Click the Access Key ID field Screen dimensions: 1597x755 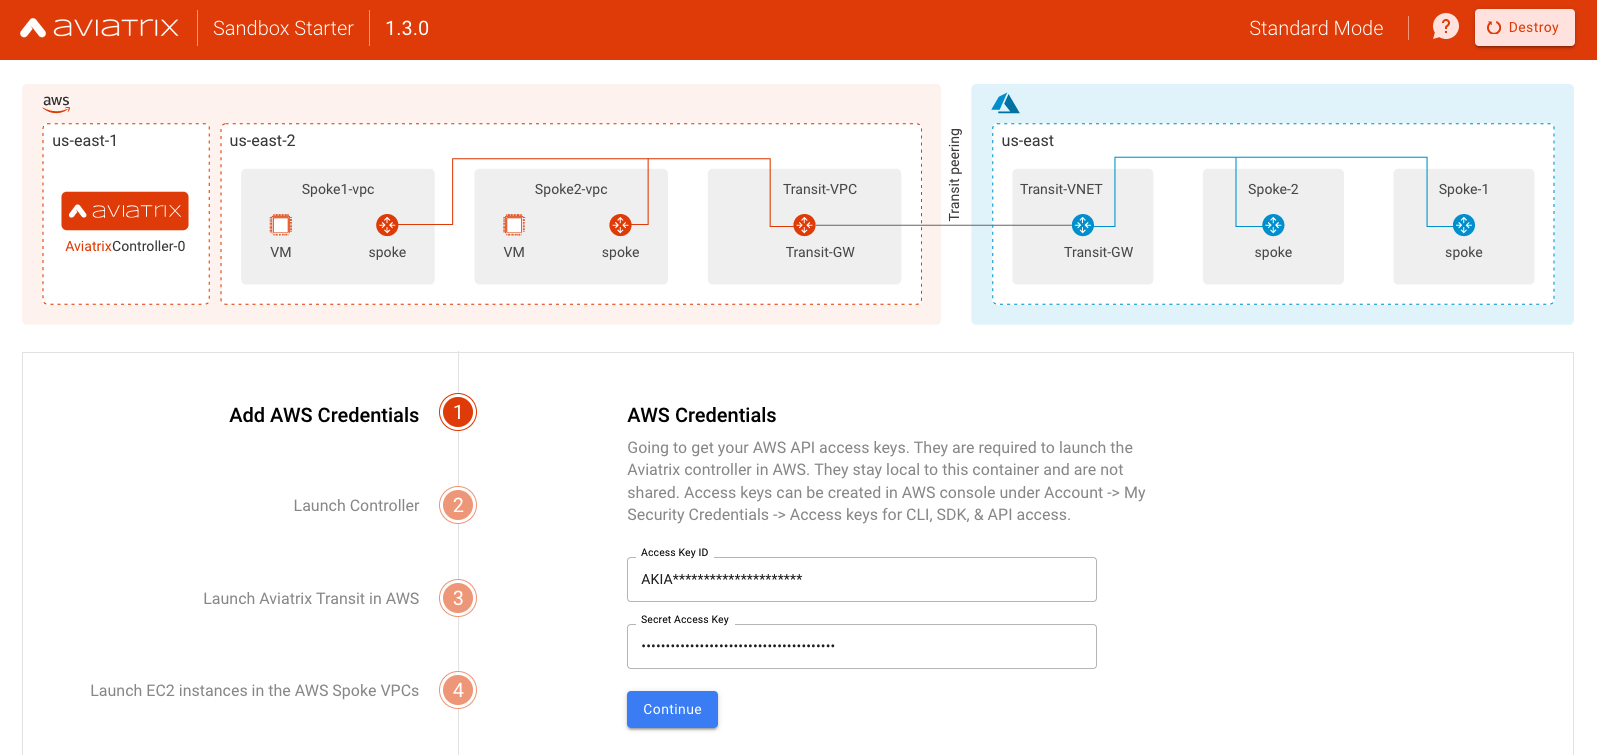click(862, 579)
